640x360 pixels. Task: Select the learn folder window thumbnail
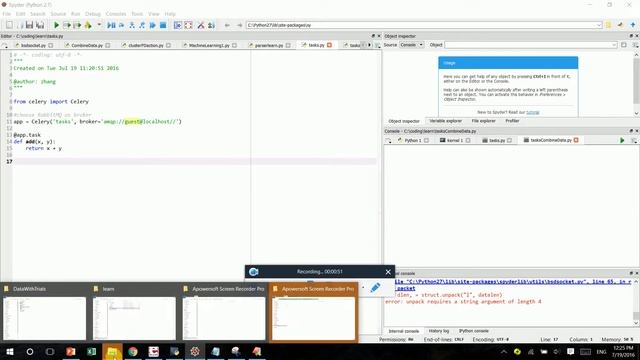134,313
